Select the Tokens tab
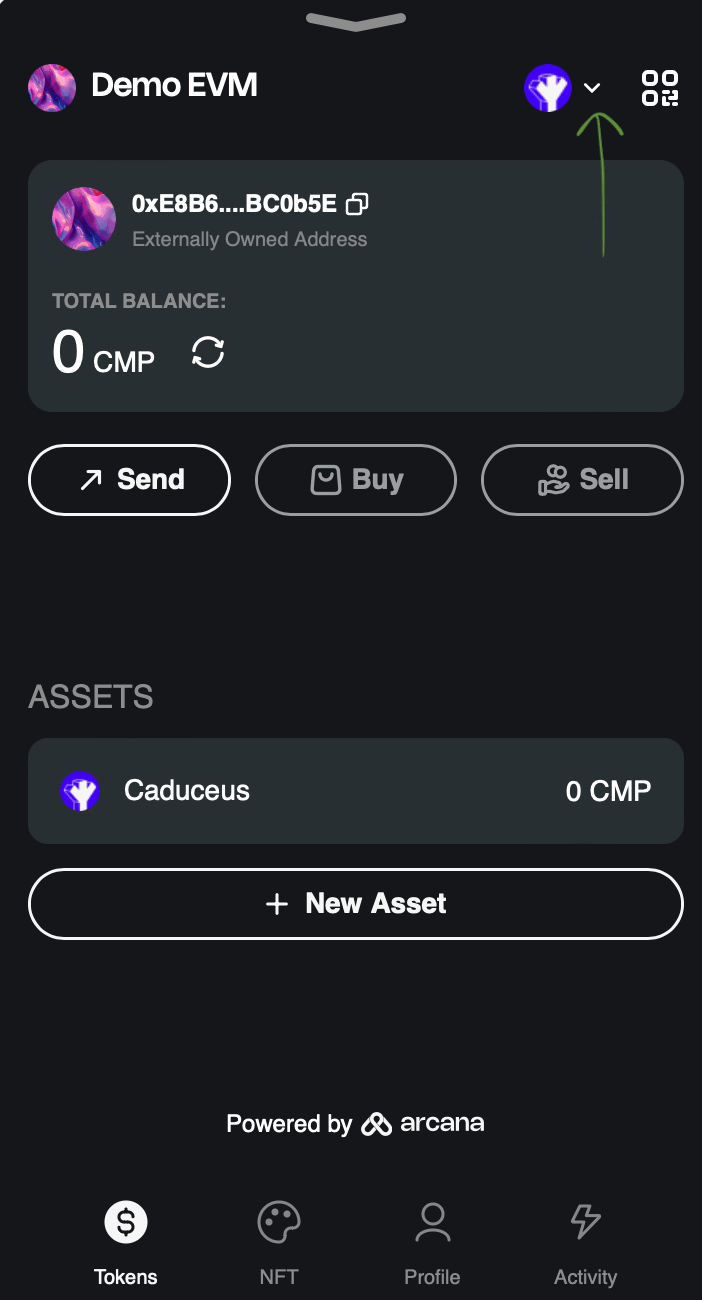The height and width of the screenshot is (1300, 702). click(x=126, y=1244)
